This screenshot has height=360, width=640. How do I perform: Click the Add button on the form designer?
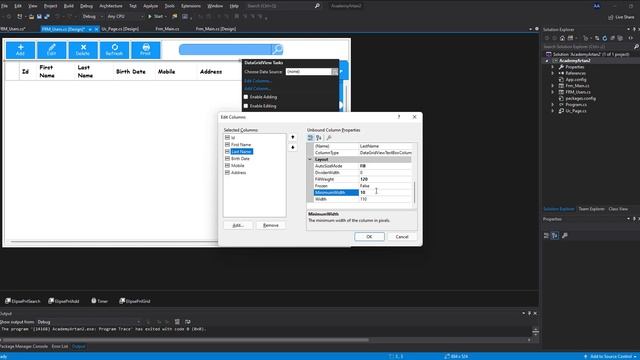pyautogui.click(x=20, y=50)
